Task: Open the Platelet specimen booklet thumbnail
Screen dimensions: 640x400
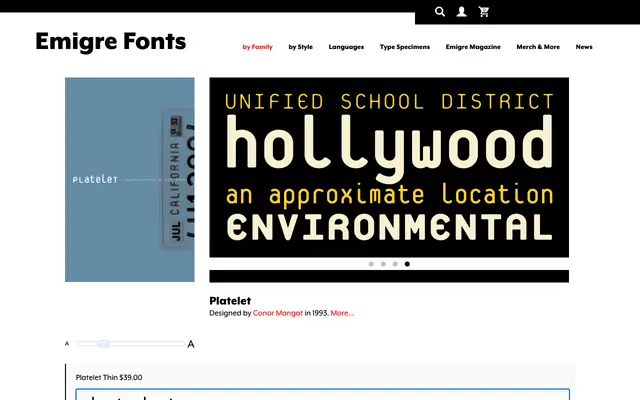Action: pos(130,180)
